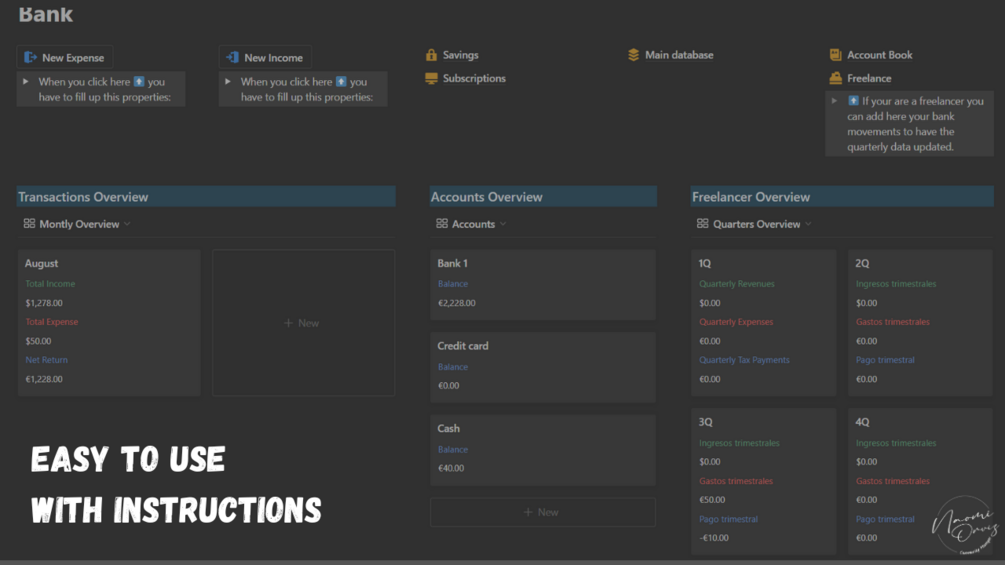The width and height of the screenshot is (1005, 565).
Task: Open the Credit card account card
Action: [542, 366]
